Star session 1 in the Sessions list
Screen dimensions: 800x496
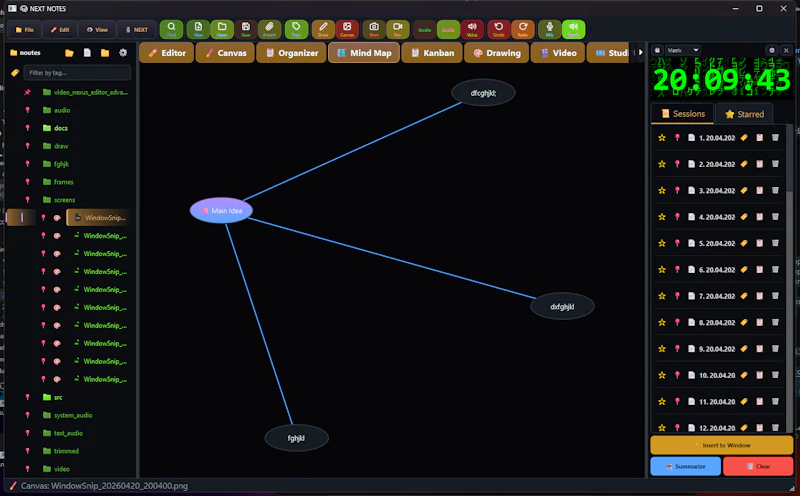pos(662,138)
